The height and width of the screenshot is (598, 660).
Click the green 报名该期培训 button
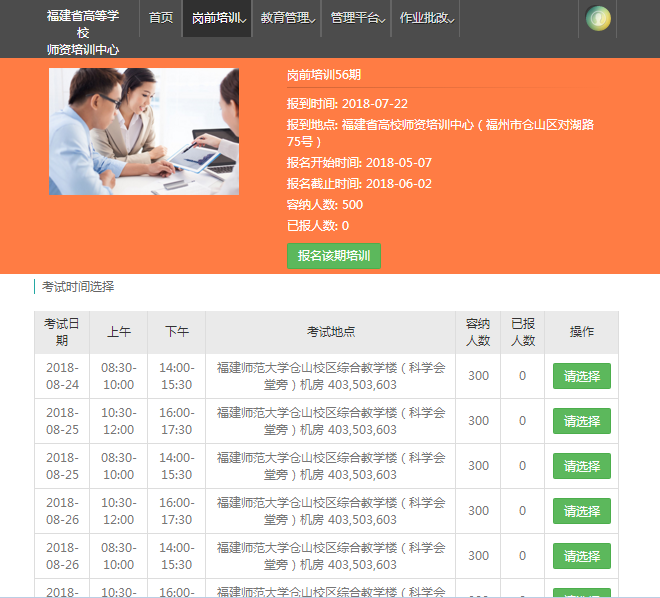[334, 256]
